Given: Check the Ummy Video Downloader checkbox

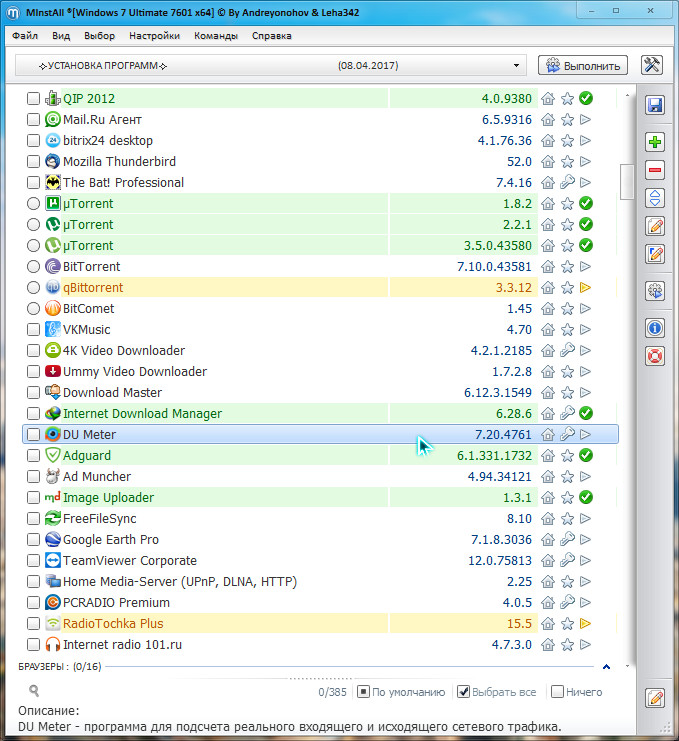Looking at the screenshot, I should click(33, 371).
